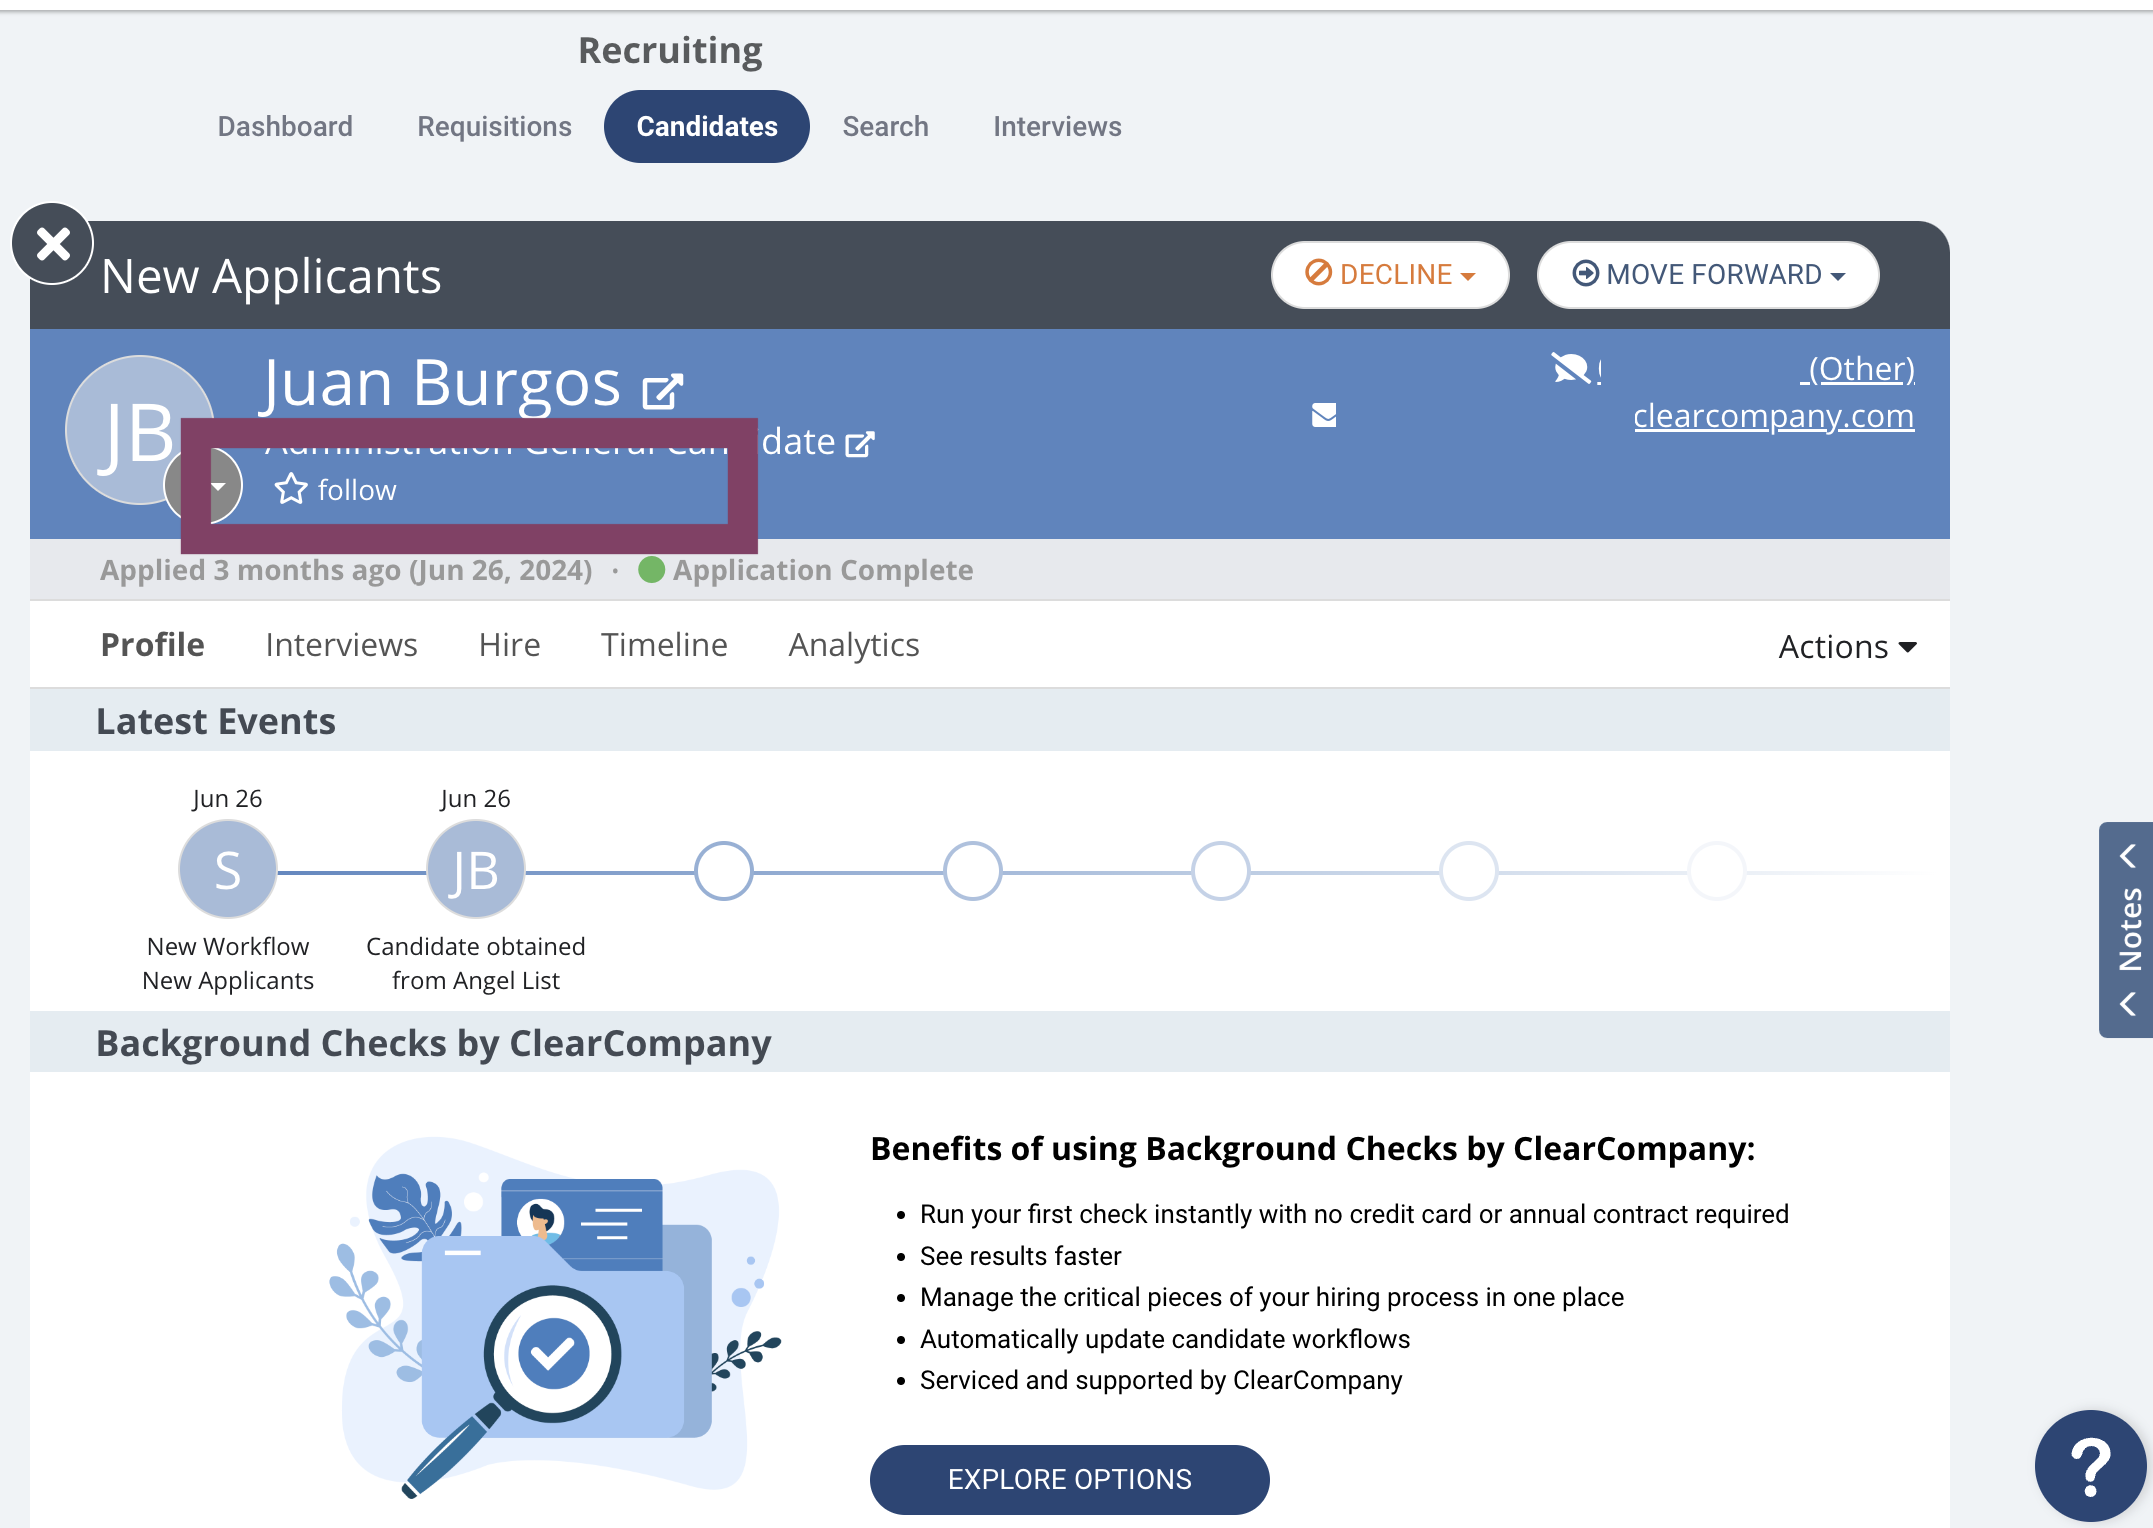Open the Move Forward dropdown
This screenshot has height=1528, width=2153.
[x=1708, y=275]
